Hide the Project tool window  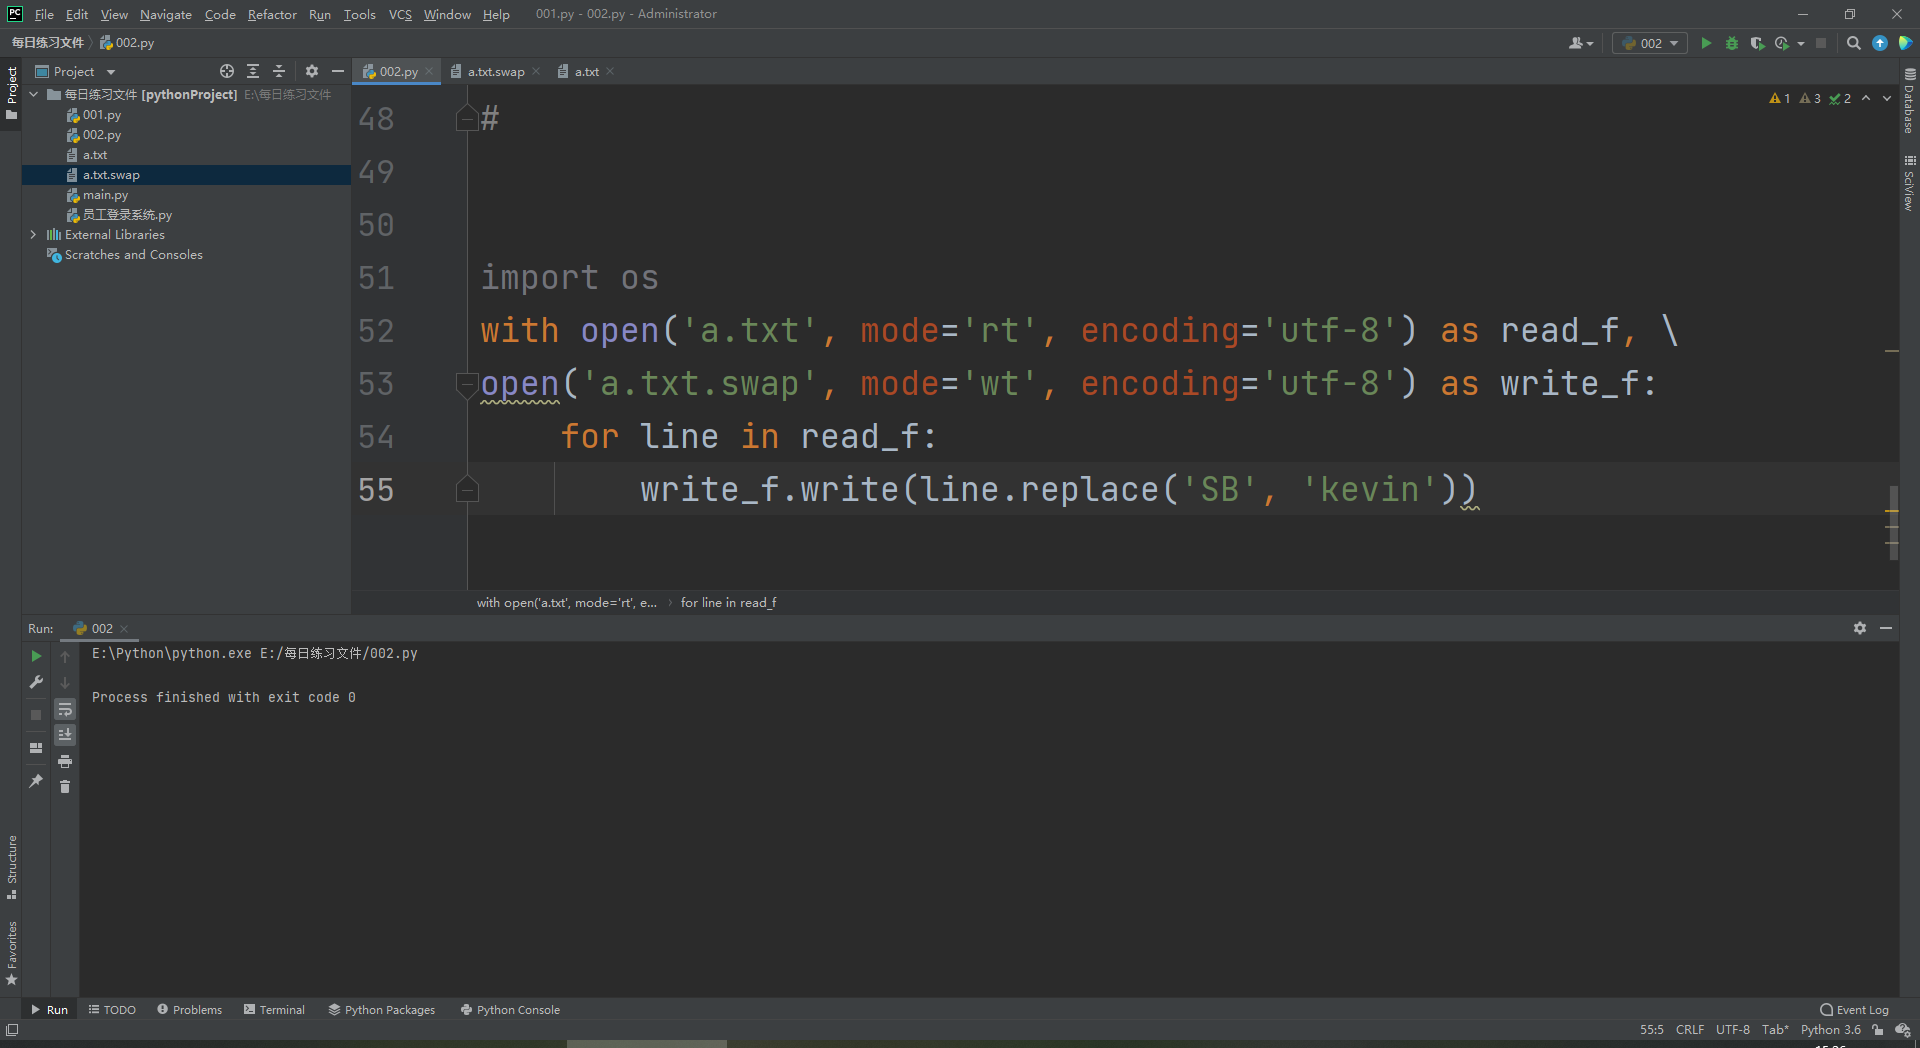click(x=338, y=71)
